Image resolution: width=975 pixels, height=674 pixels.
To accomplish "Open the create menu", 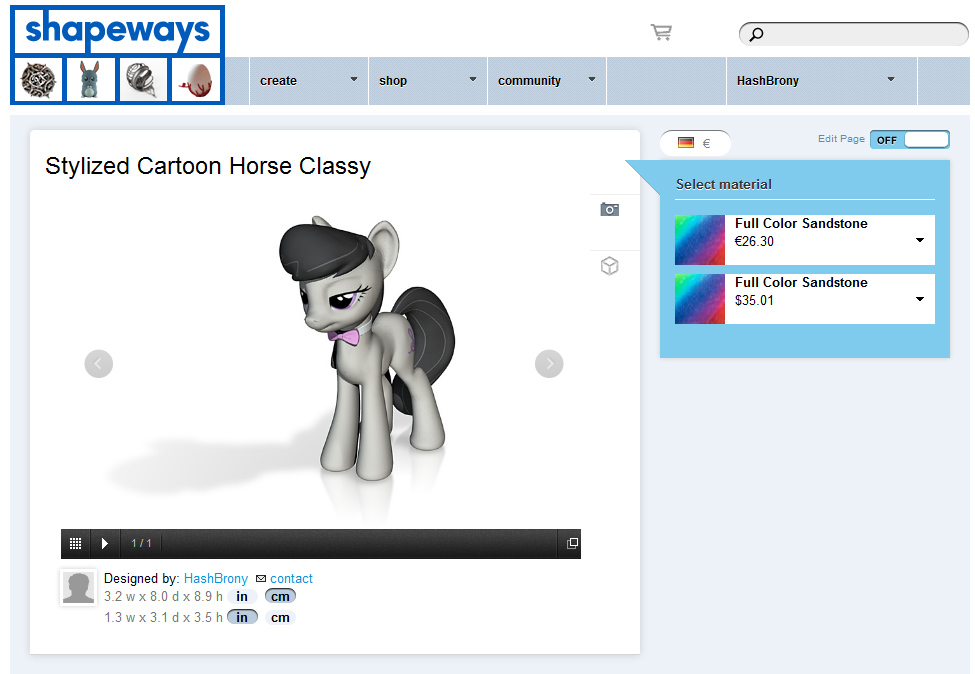I will 308,81.
